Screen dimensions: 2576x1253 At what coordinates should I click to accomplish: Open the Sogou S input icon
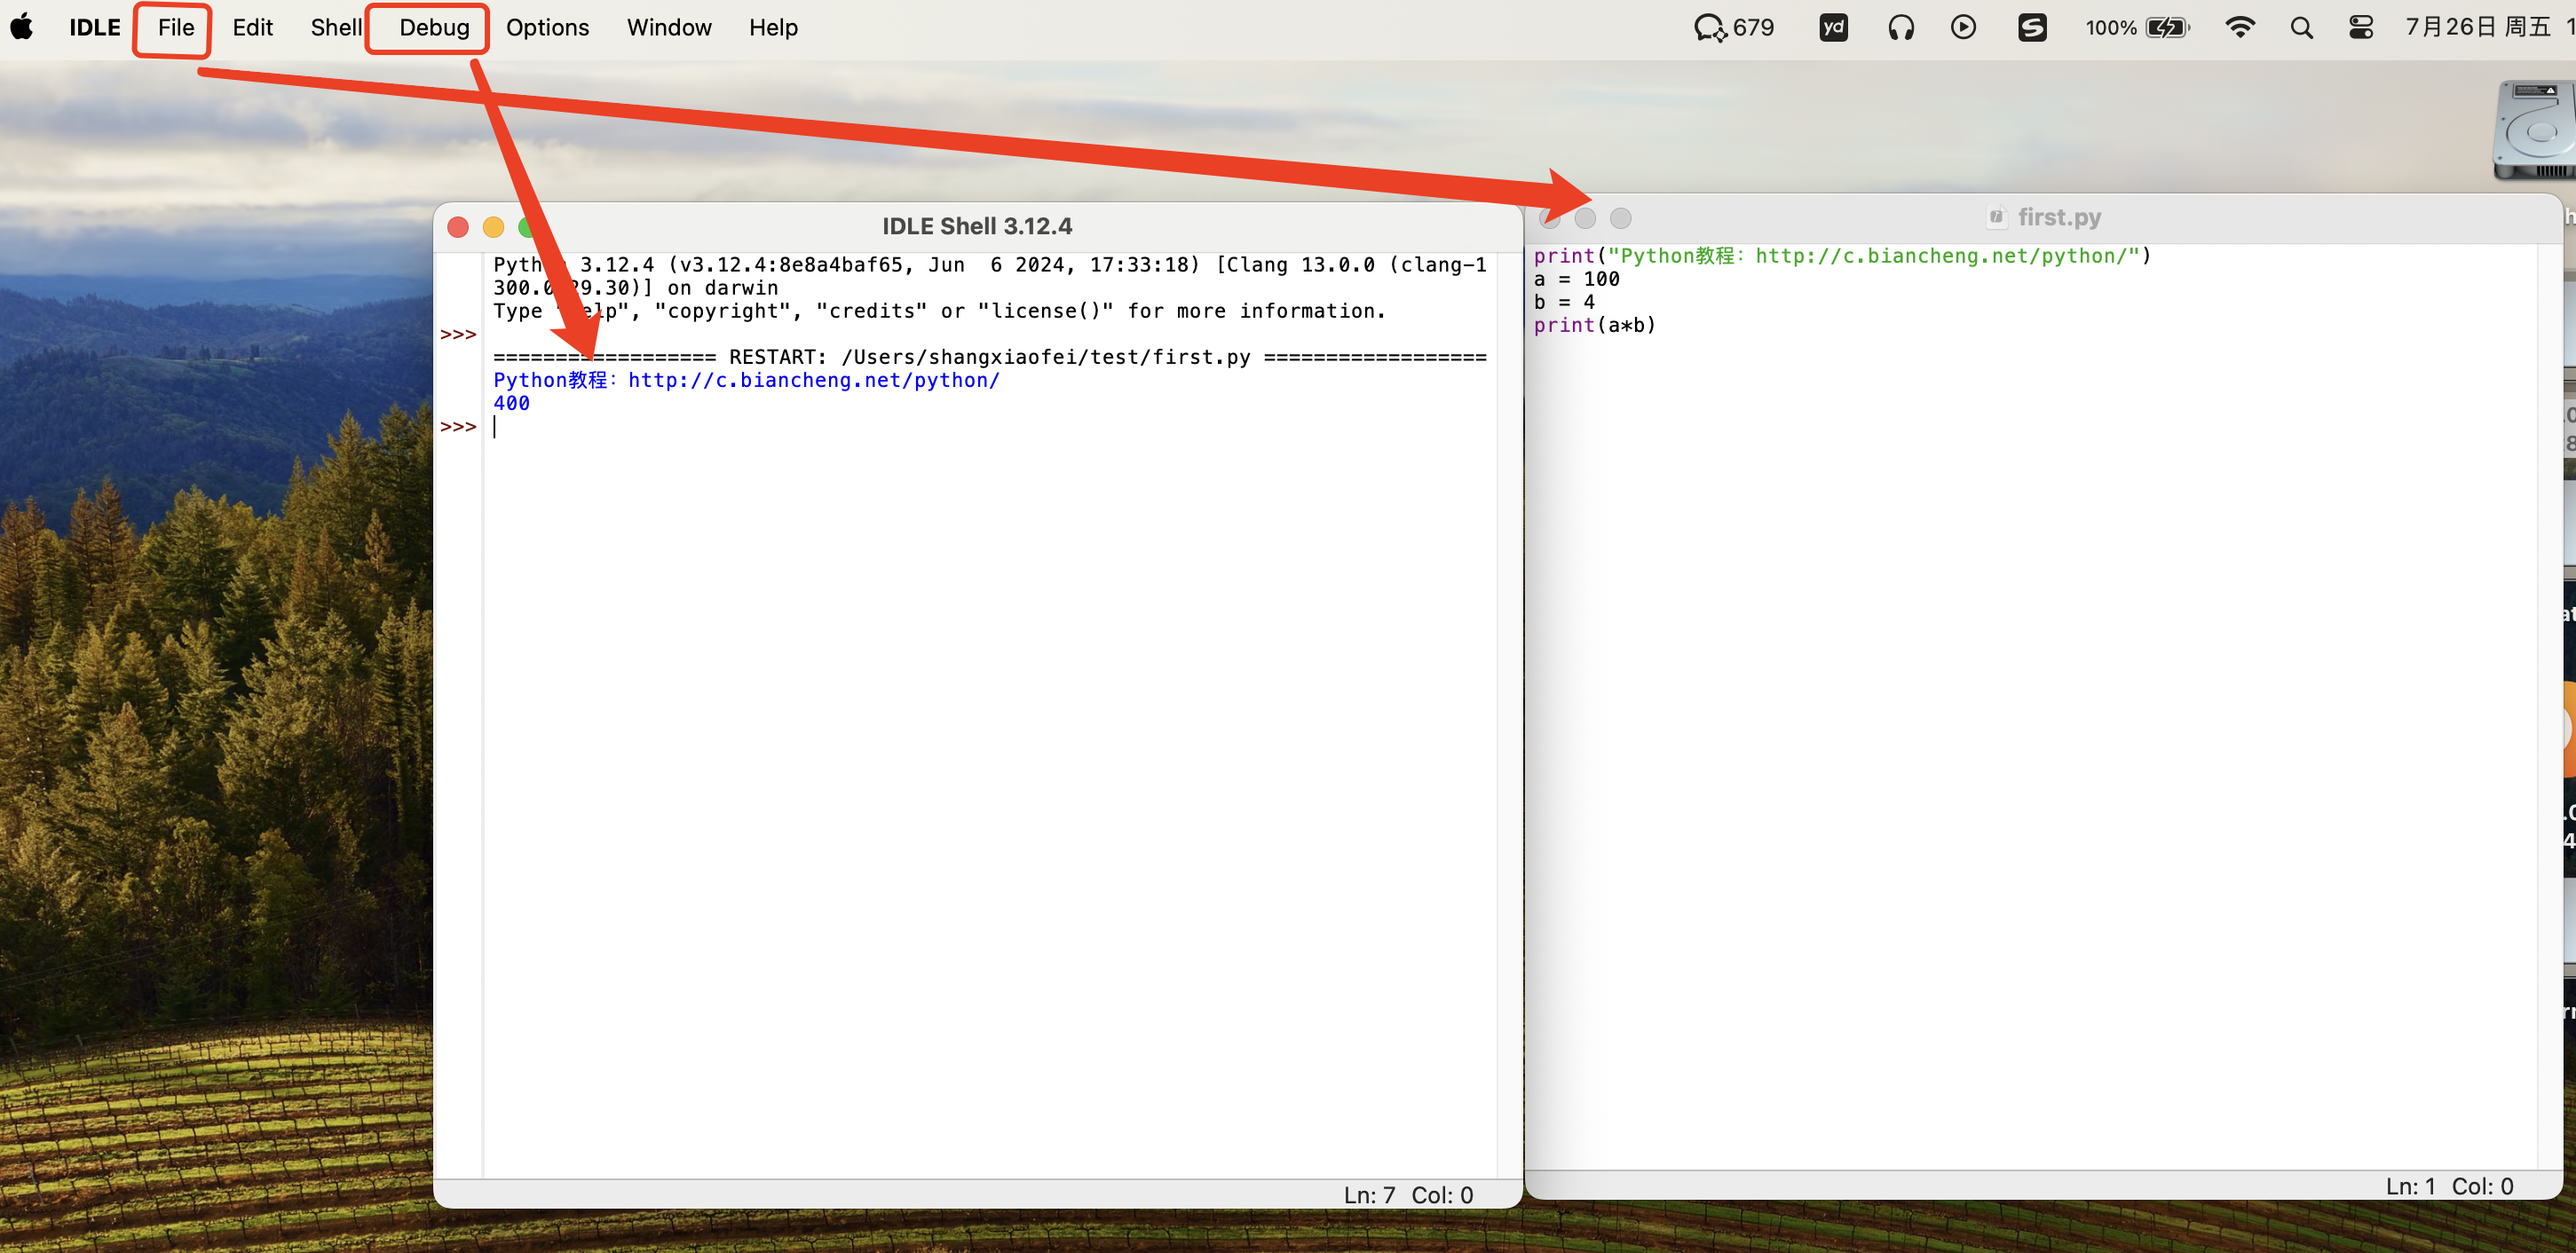coord(2031,27)
